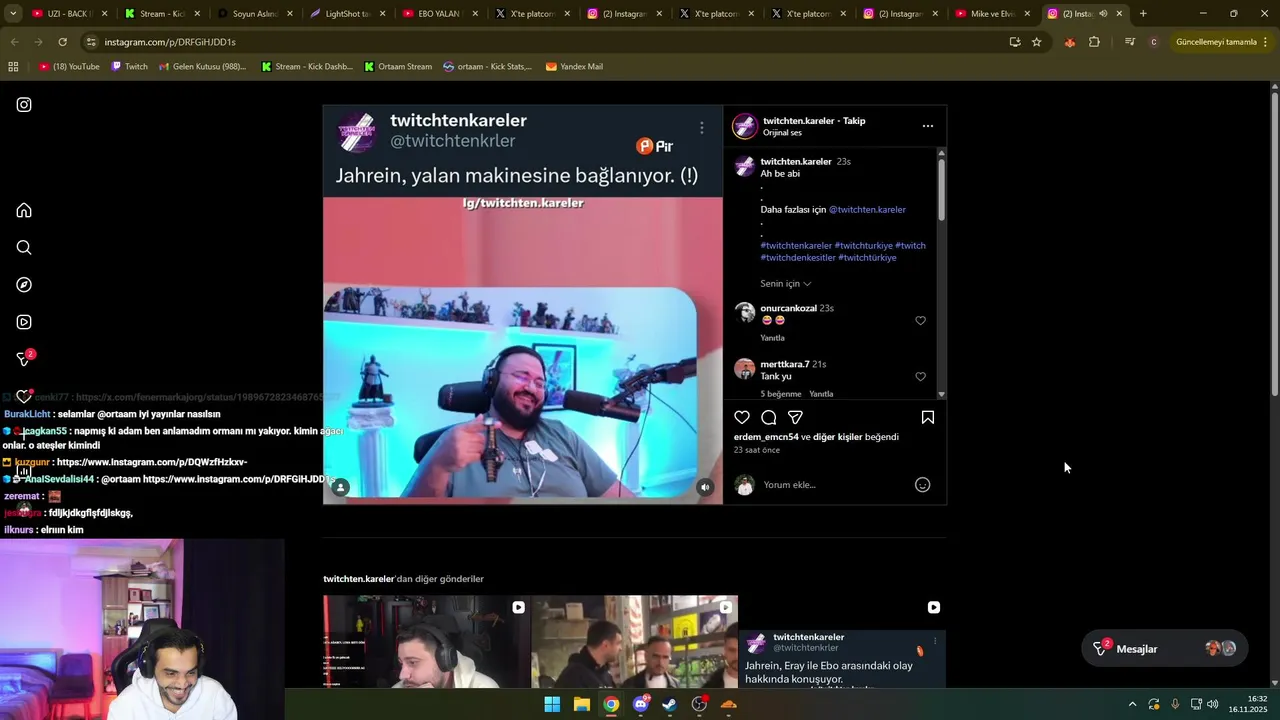Open apps grid in bookmarks bar
The width and height of the screenshot is (1280, 720).
click(13, 67)
